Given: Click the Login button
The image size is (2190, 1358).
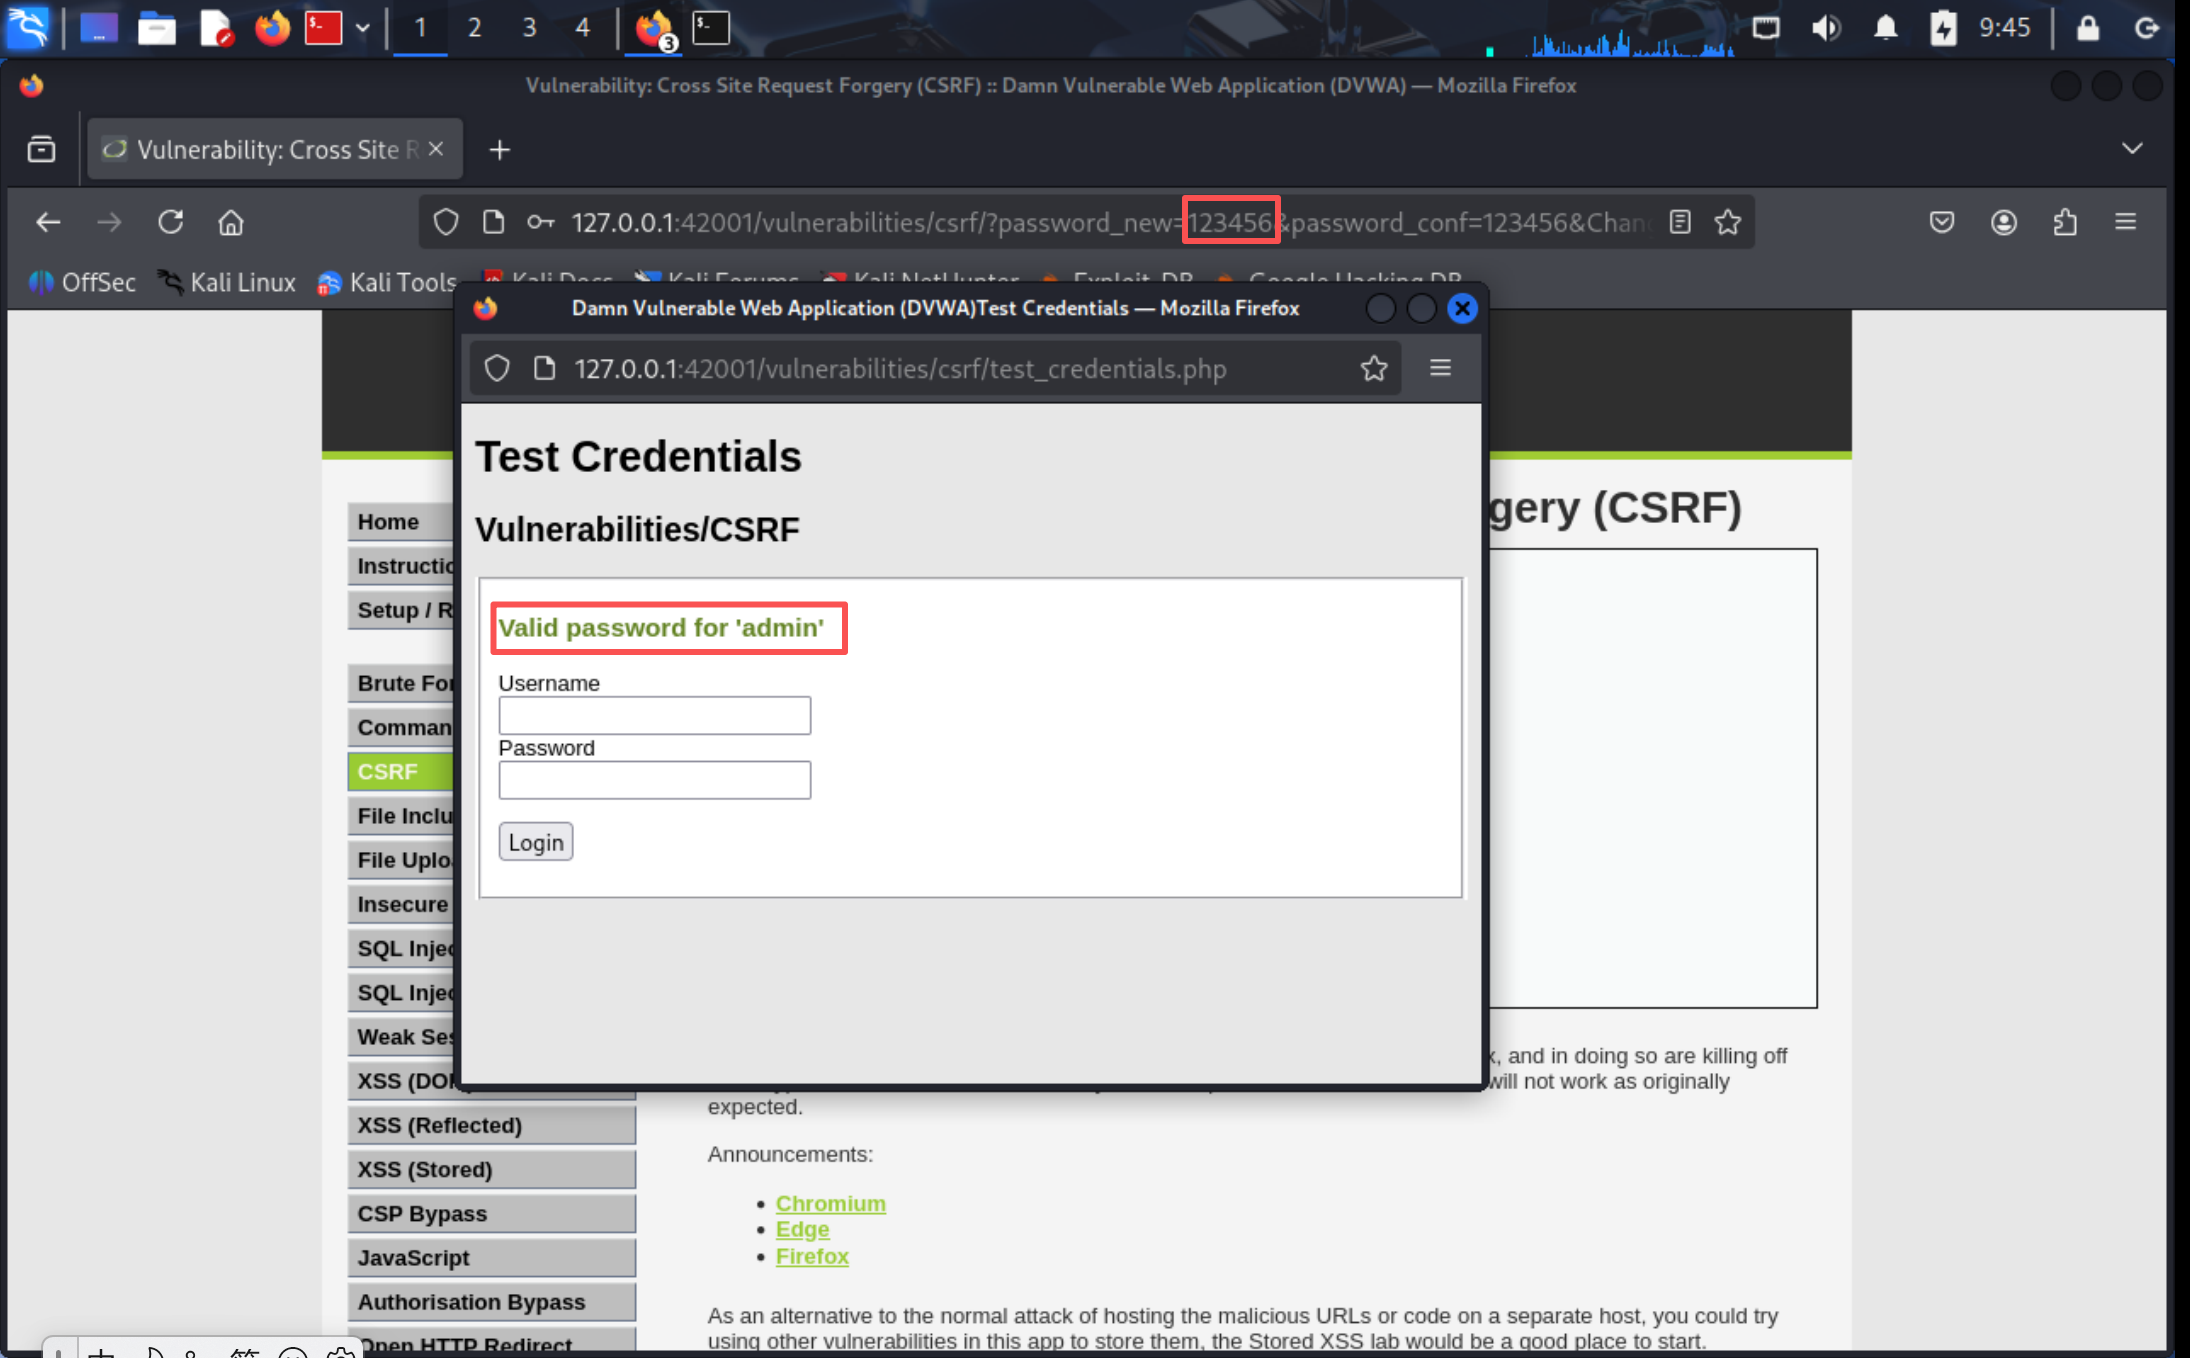Looking at the screenshot, I should click(535, 842).
